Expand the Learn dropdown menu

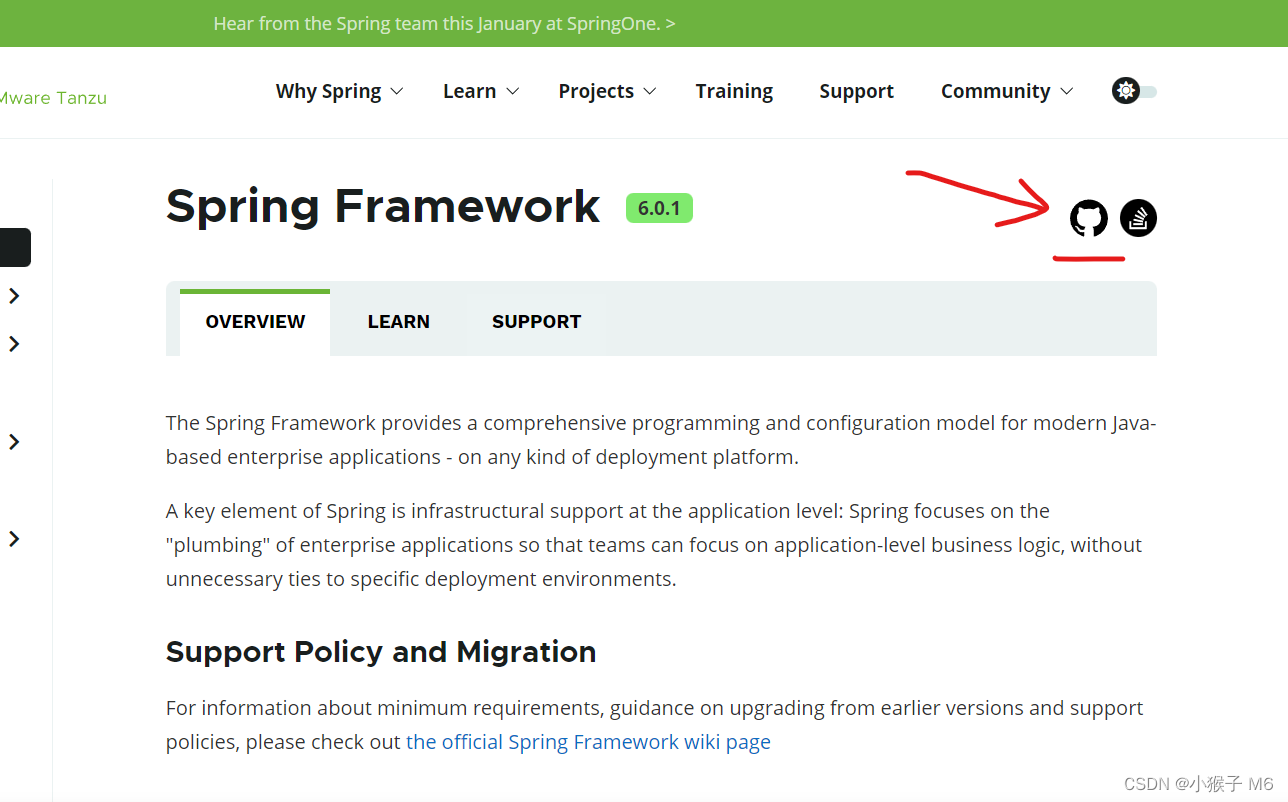pyautogui.click(x=481, y=91)
